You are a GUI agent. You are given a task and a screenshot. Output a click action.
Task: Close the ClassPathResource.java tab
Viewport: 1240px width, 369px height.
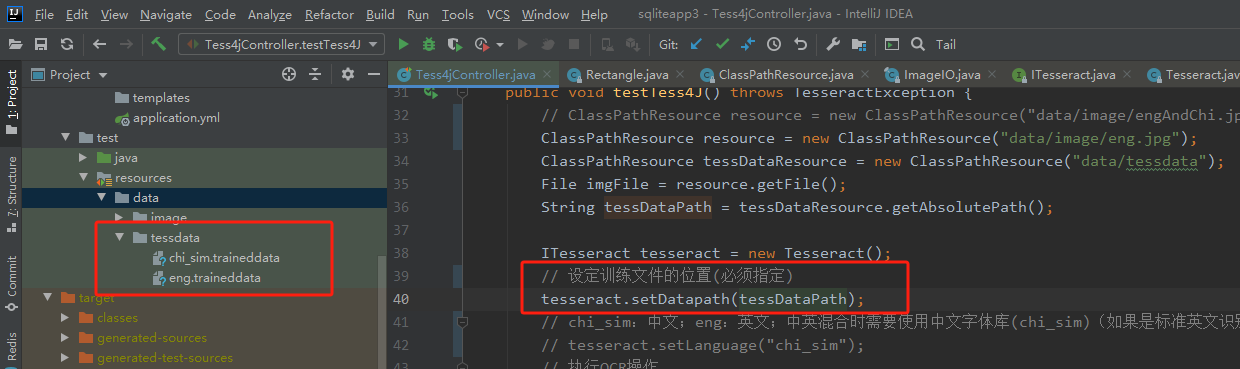click(864, 75)
